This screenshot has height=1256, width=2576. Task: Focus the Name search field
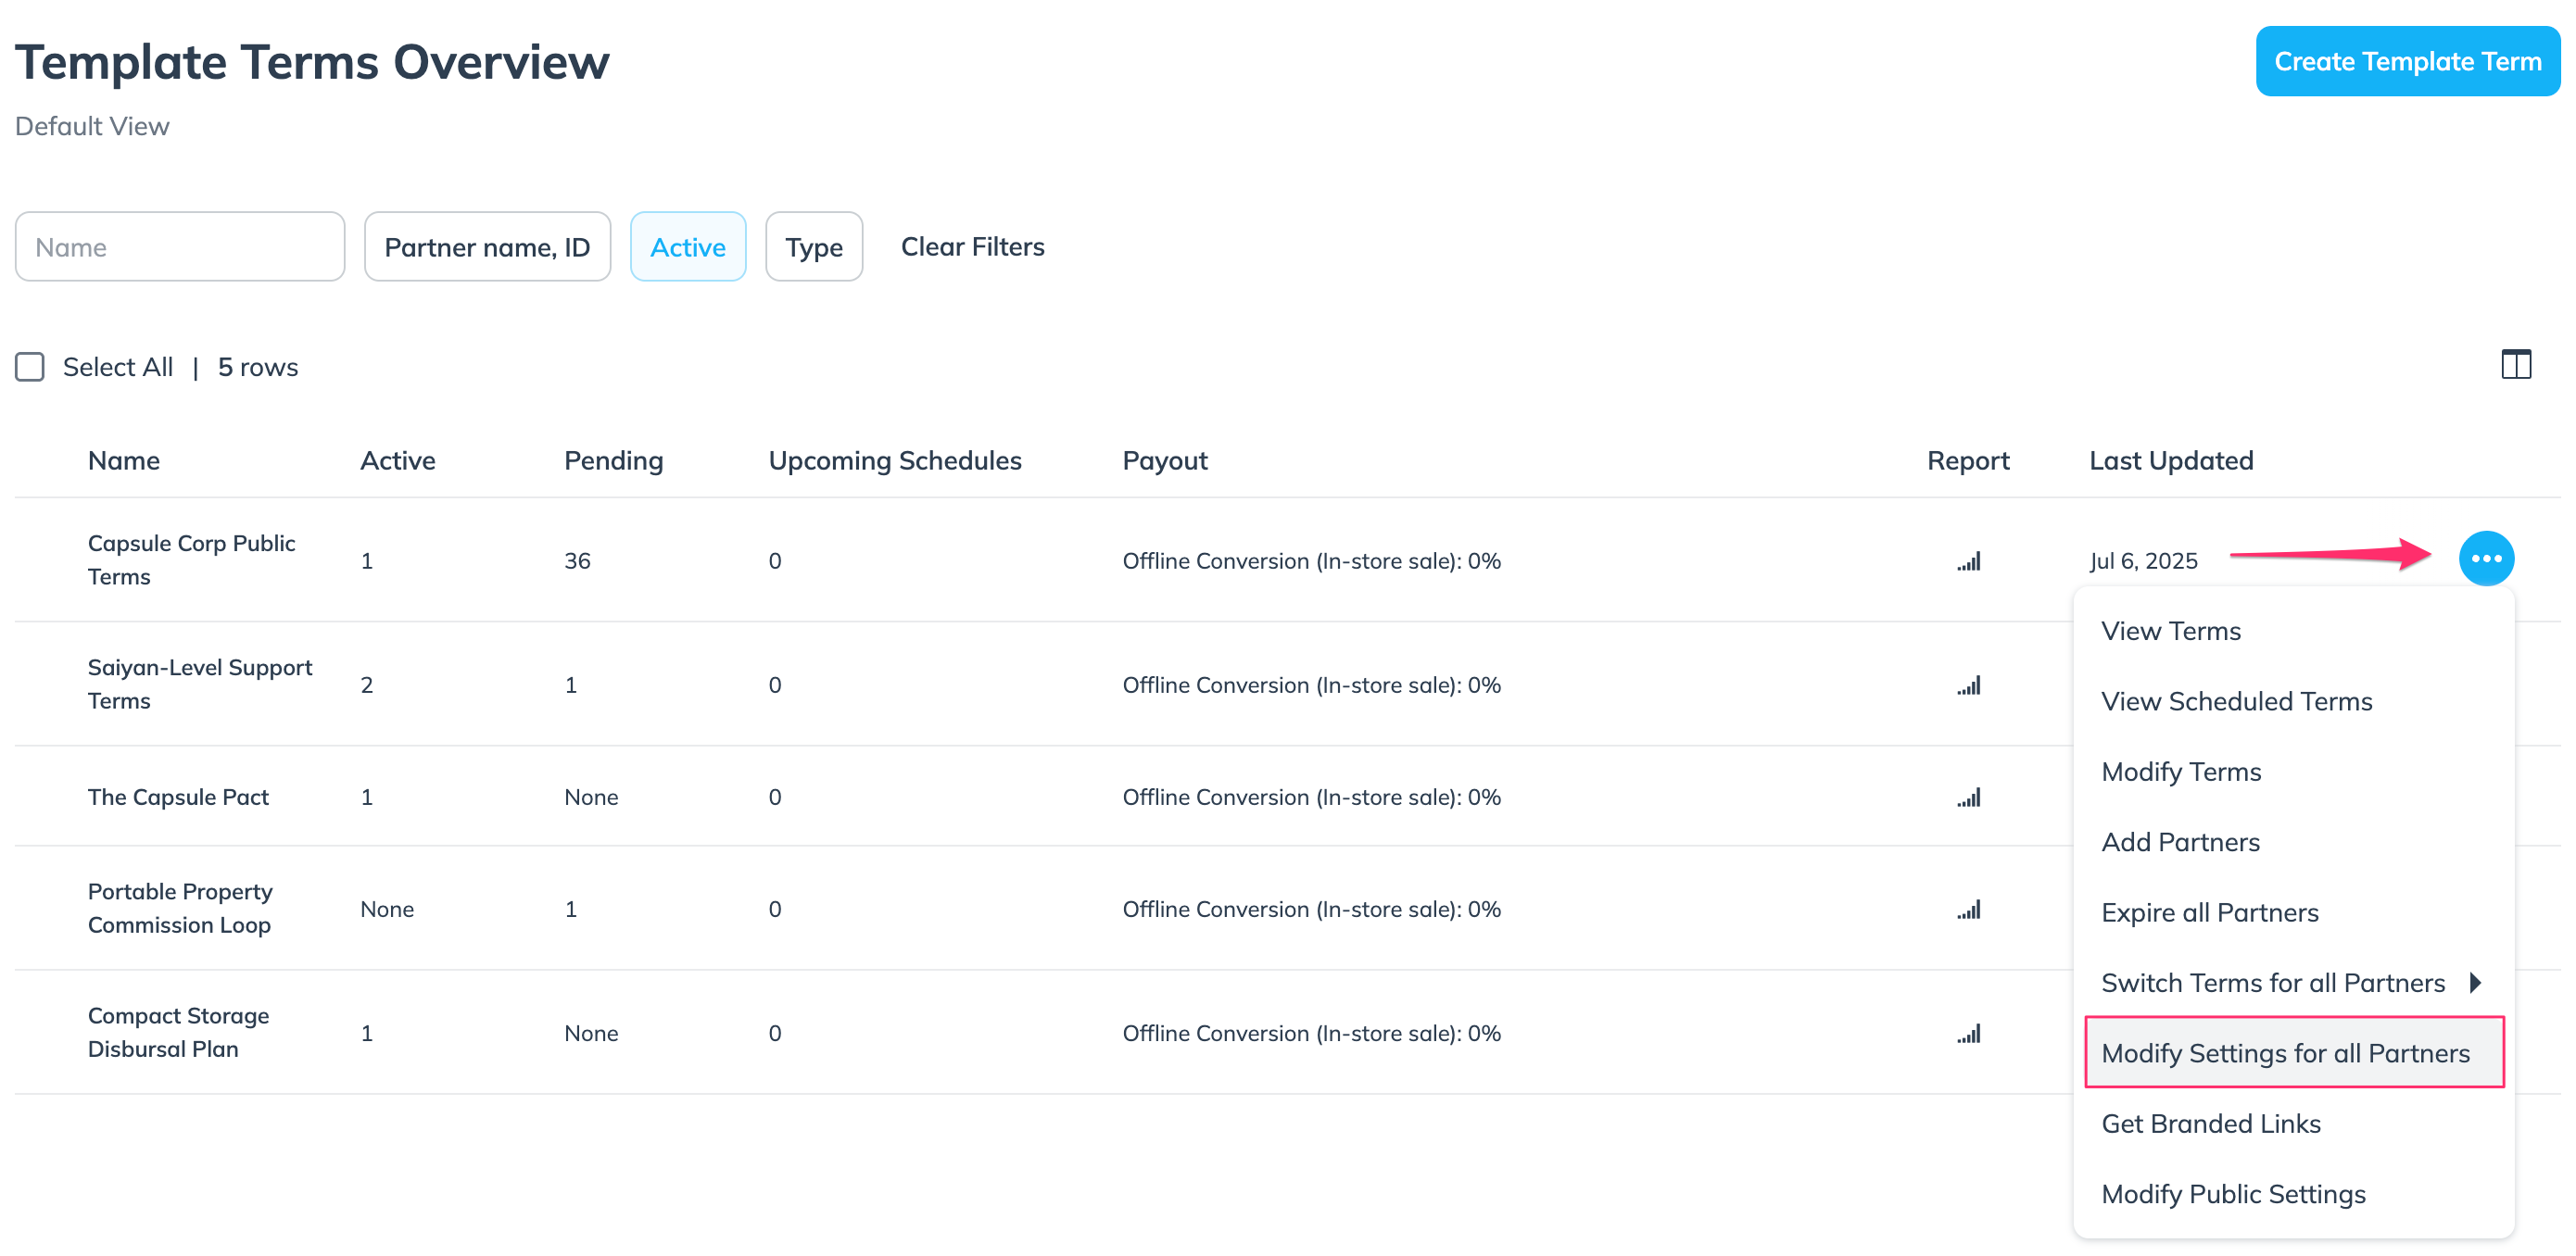click(180, 247)
